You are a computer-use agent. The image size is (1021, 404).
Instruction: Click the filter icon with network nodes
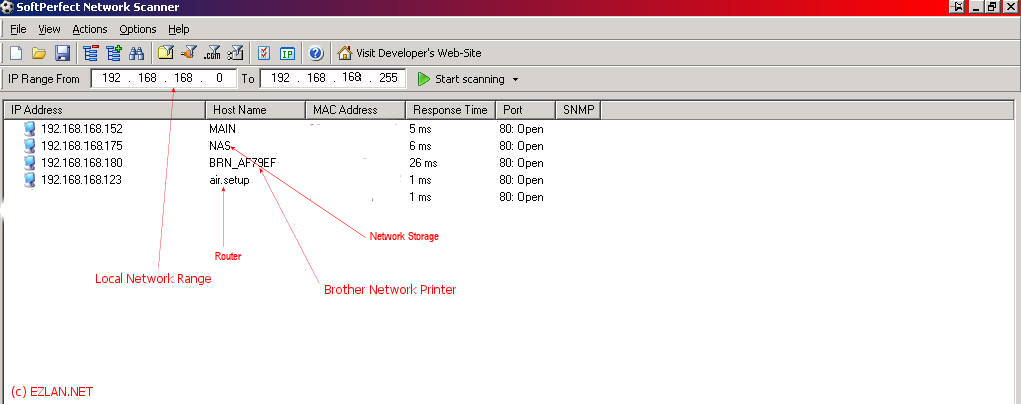tap(235, 53)
